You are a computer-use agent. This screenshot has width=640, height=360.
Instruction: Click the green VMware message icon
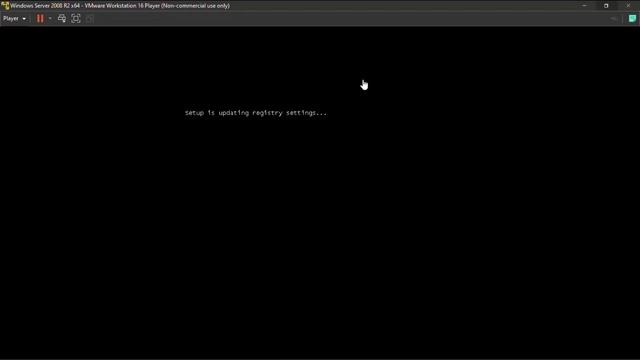(x=632, y=18)
